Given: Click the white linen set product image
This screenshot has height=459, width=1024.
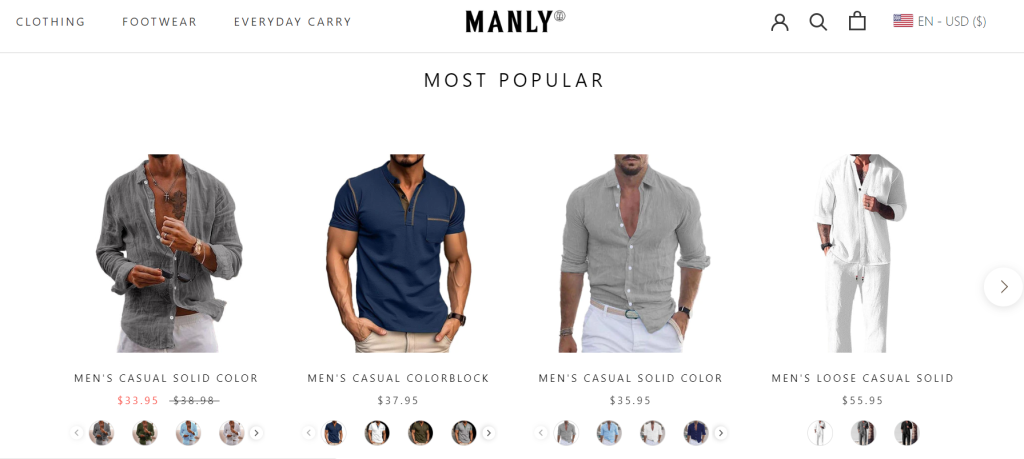Looking at the screenshot, I should [863, 253].
